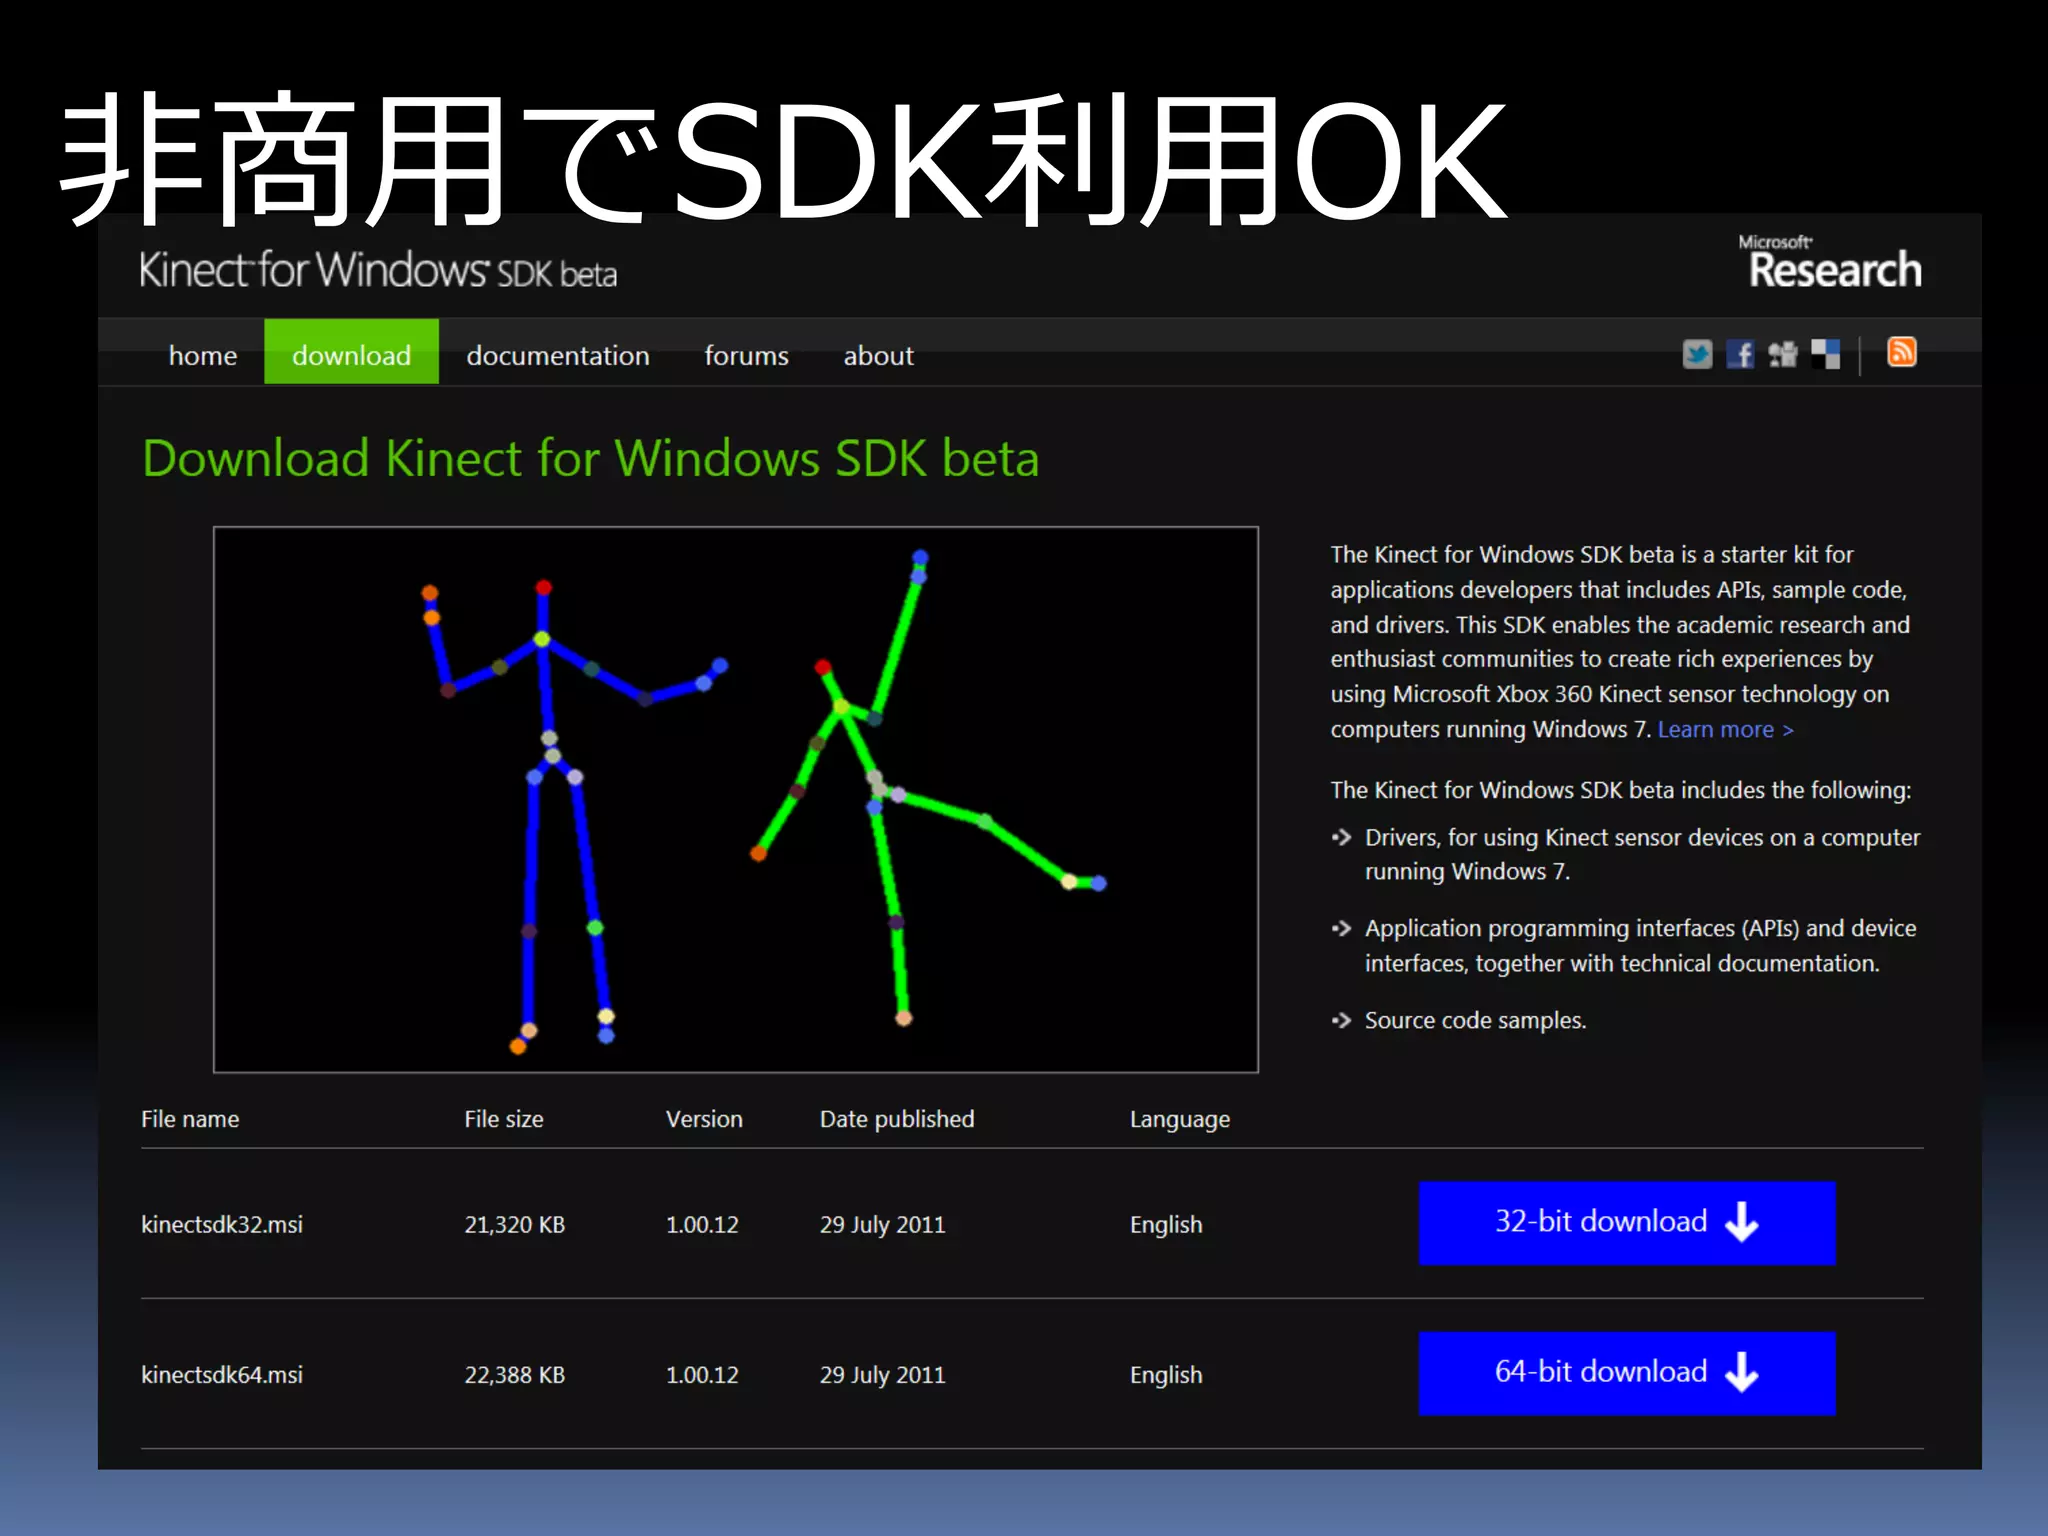The height and width of the screenshot is (1536, 2048).
Task: Click the Microsoft Research logo
Action: [x=1830, y=262]
